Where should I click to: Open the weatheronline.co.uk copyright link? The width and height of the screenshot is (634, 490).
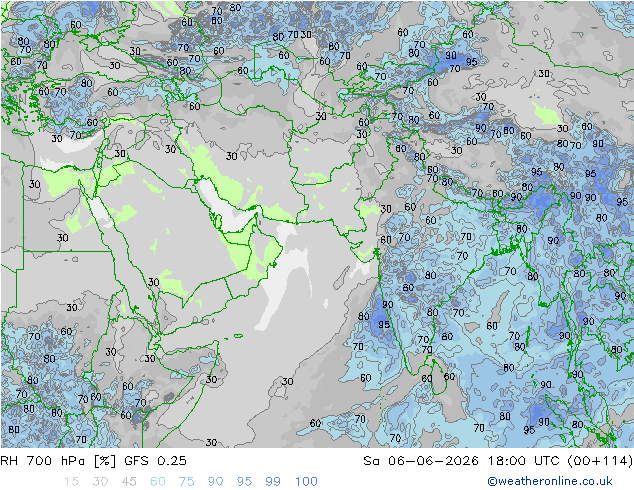pos(550,481)
